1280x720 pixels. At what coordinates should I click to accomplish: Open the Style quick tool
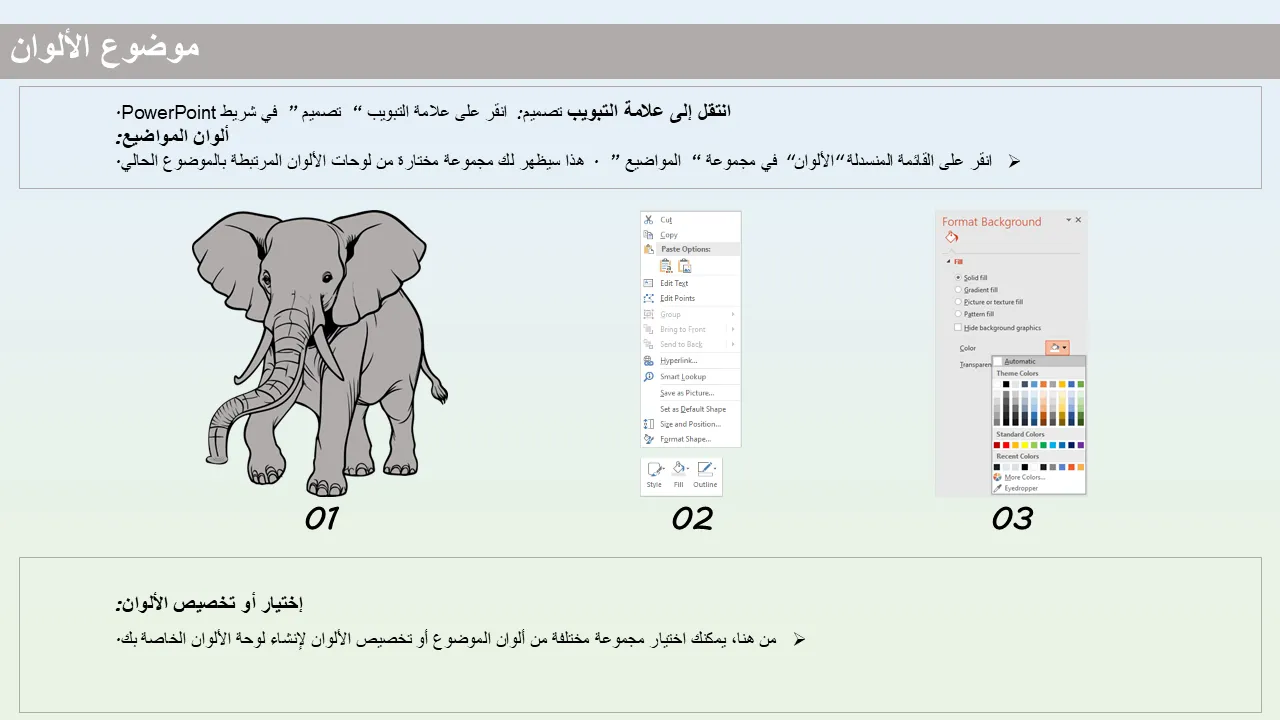pos(654,470)
